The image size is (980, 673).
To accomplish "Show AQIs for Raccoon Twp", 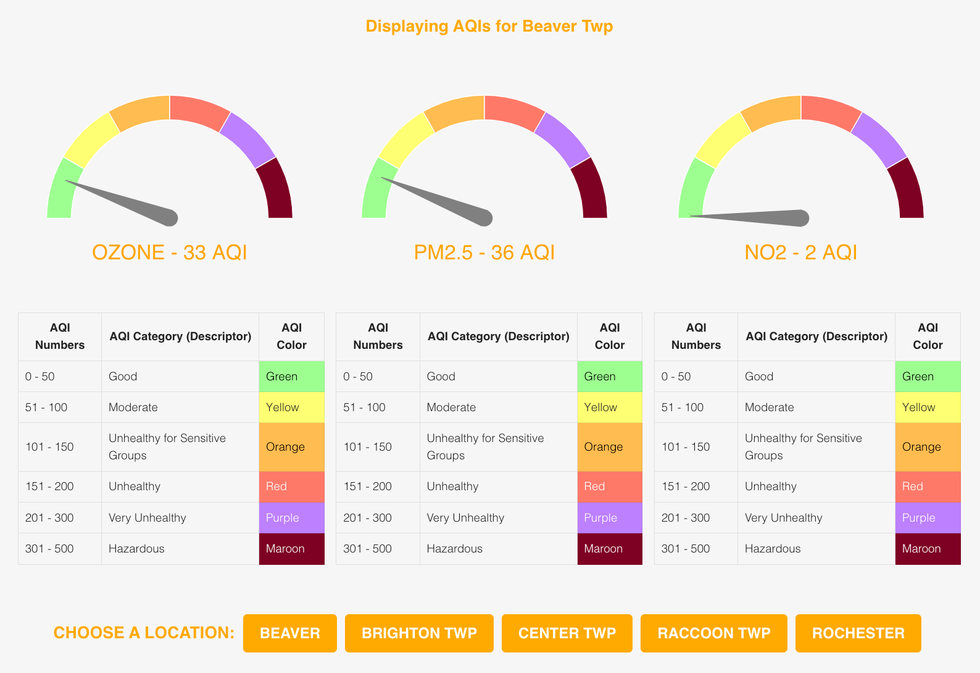I will coord(714,633).
